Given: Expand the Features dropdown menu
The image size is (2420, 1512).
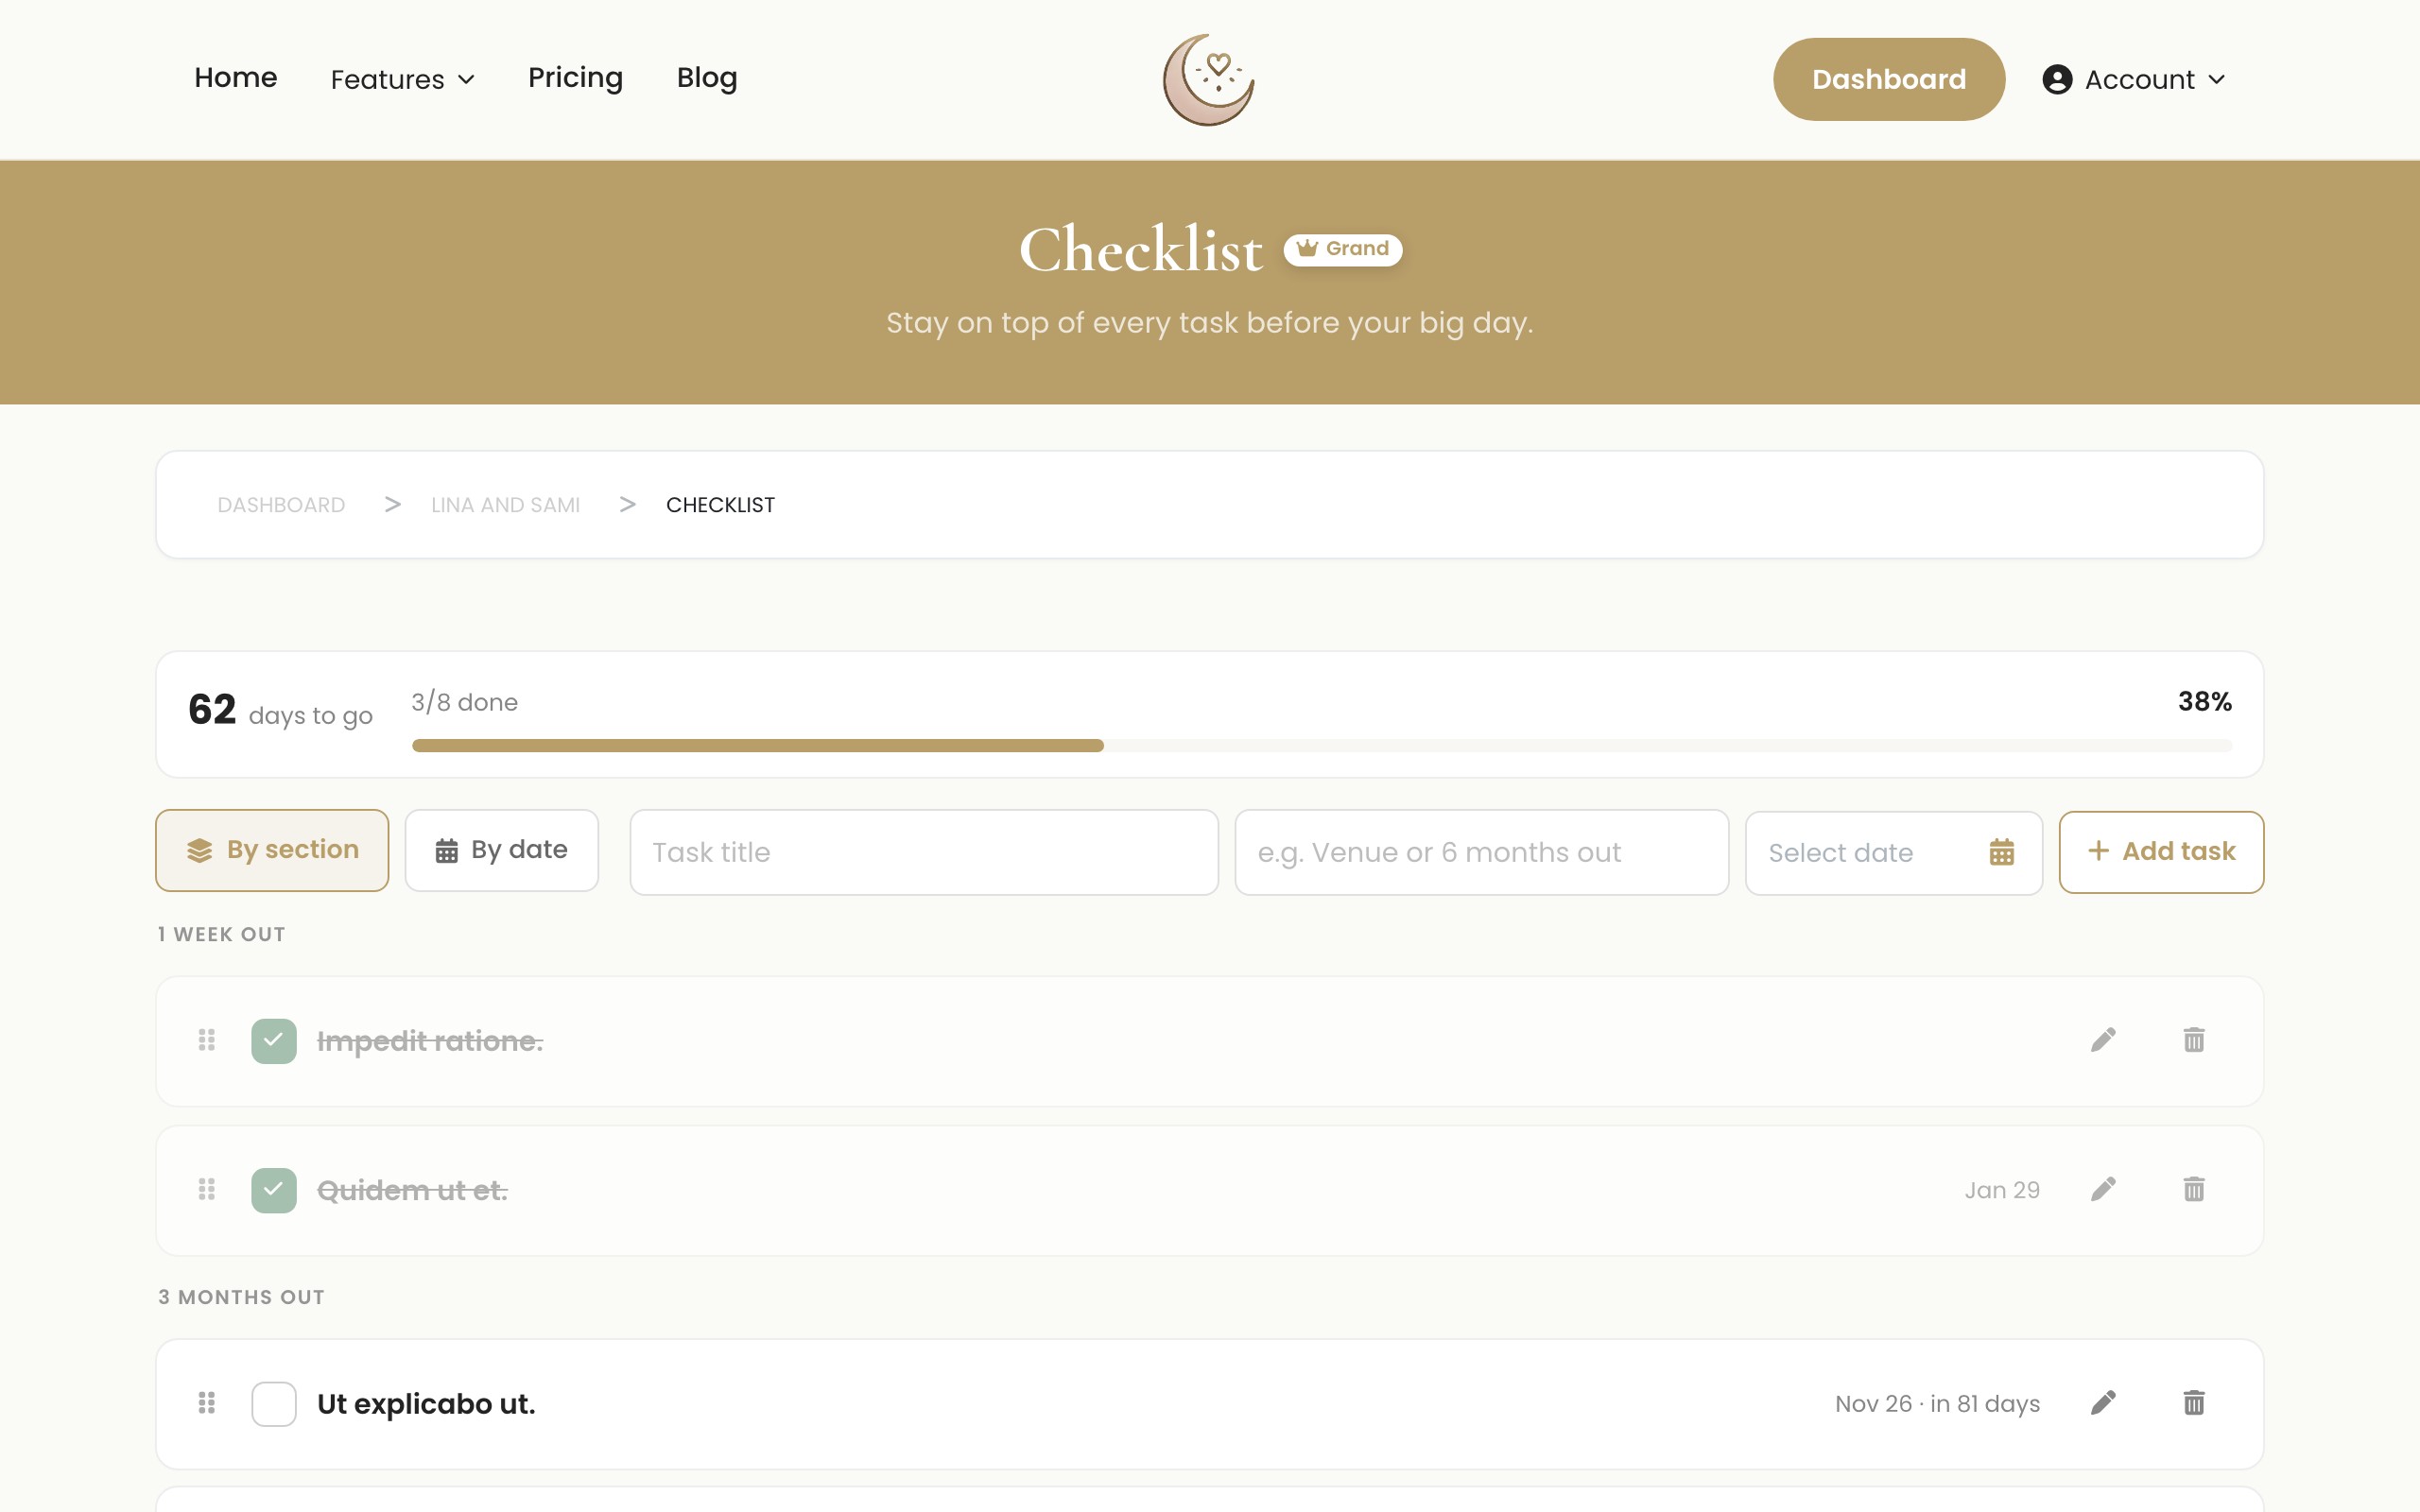Looking at the screenshot, I should (x=403, y=79).
